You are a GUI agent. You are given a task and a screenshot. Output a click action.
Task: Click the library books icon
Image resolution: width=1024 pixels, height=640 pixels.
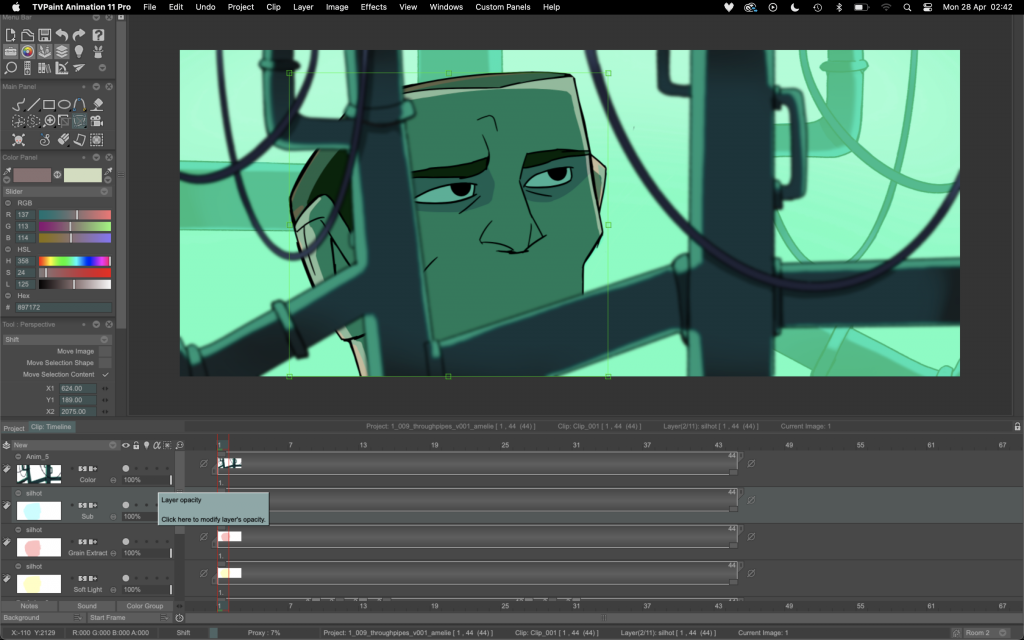click(44, 68)
